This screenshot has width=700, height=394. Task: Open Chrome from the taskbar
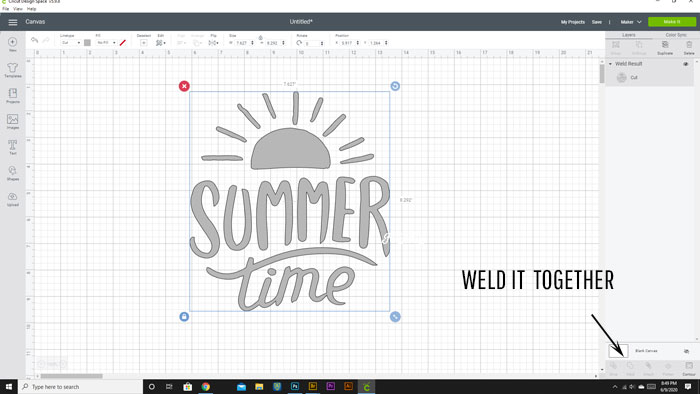point(205,386)
